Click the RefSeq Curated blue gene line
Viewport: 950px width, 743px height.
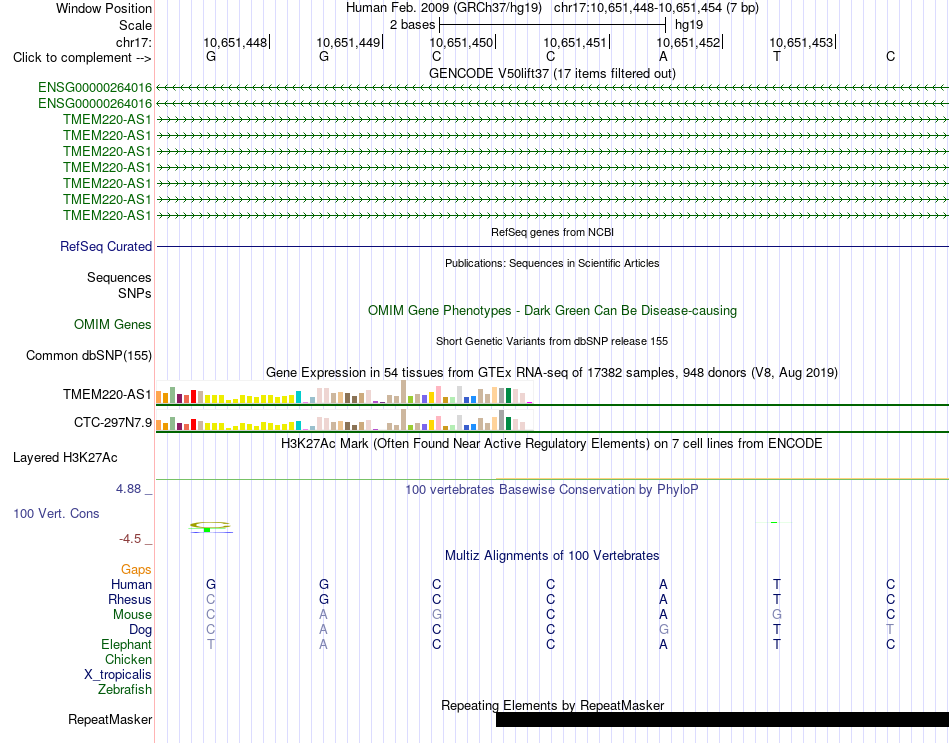553,247
